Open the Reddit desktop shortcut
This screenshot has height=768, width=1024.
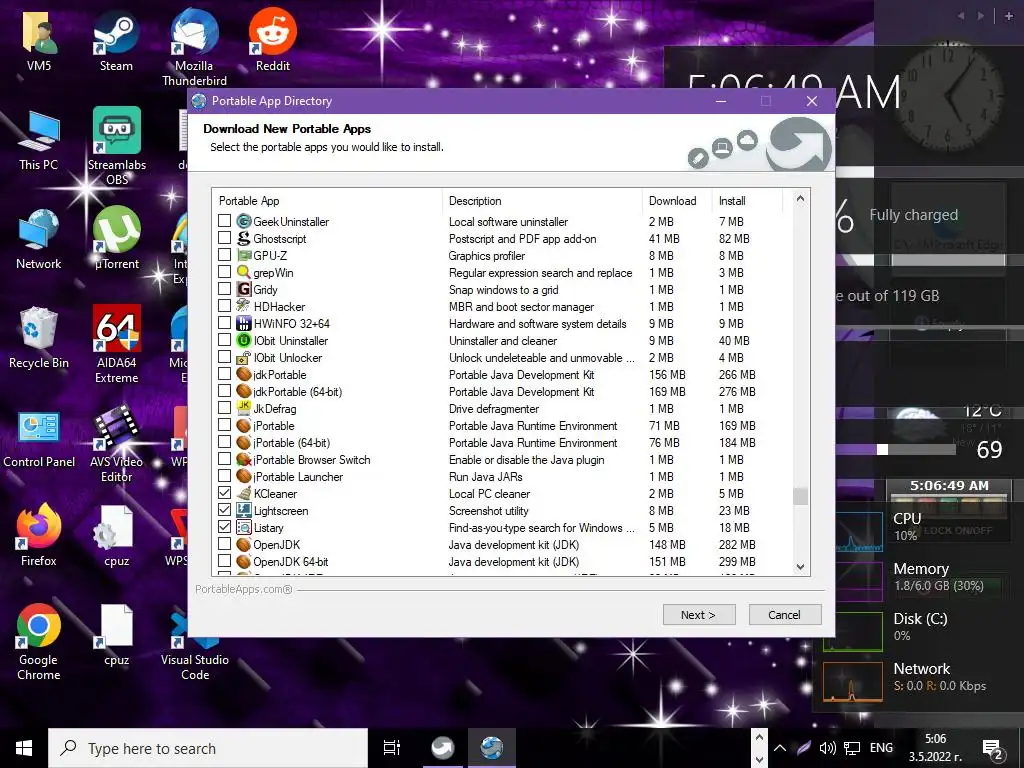point(272,40)
